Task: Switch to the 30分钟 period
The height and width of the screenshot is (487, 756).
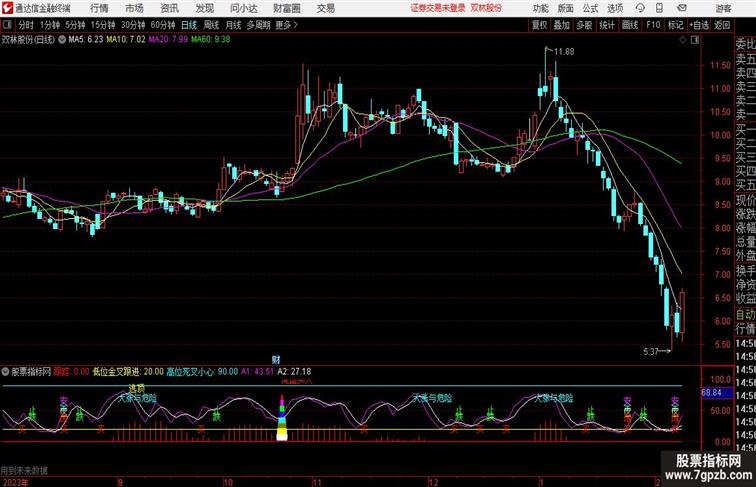Action: click(x=133, y=25)
